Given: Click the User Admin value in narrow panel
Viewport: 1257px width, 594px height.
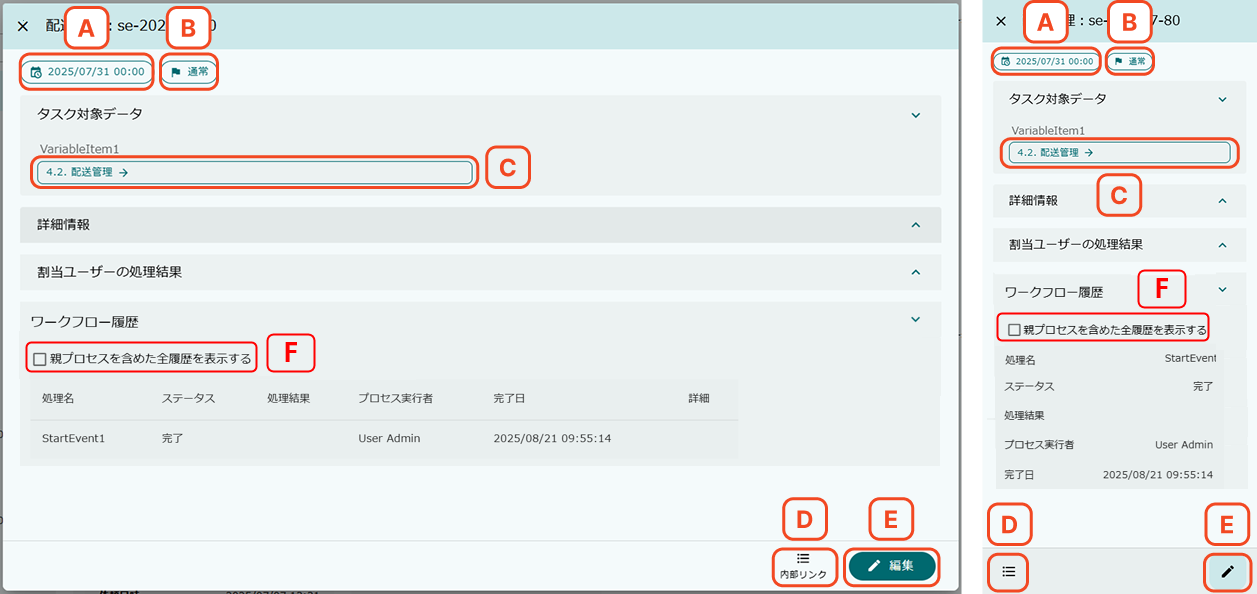Looking at the screenshot, I should pyautogui.click(x=1184, y=445).
